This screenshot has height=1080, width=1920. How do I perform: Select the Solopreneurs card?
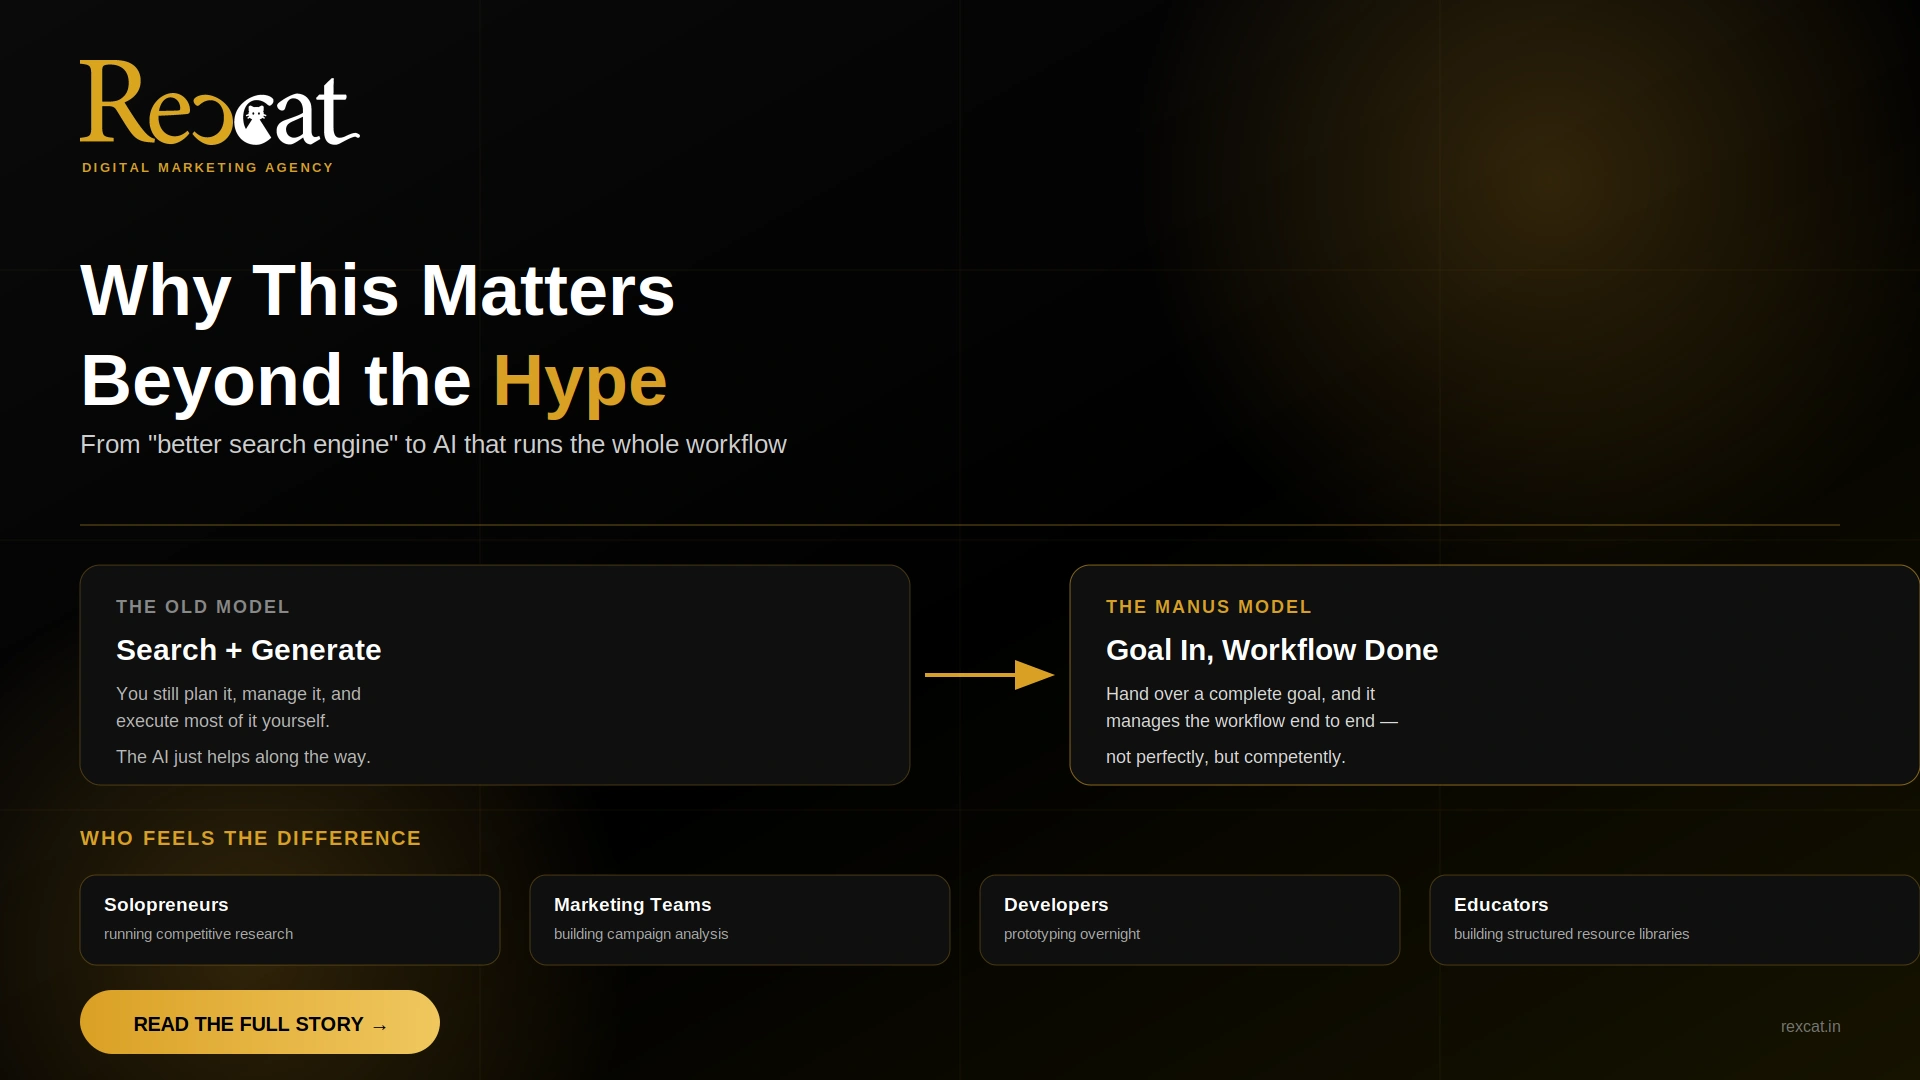290,920
